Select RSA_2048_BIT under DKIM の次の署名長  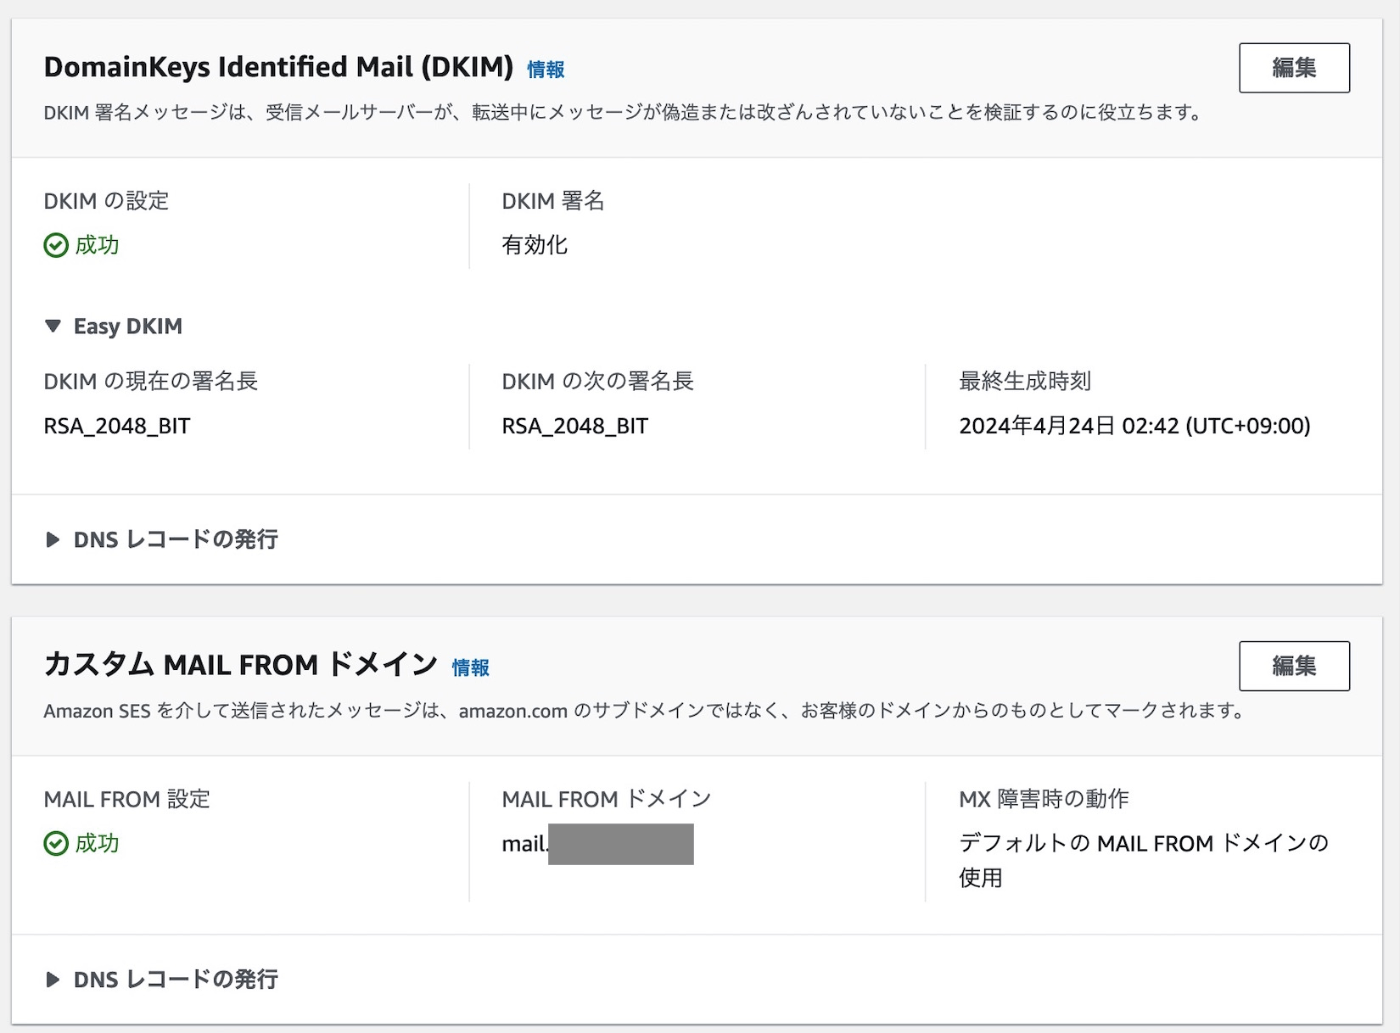click(575, 426)
